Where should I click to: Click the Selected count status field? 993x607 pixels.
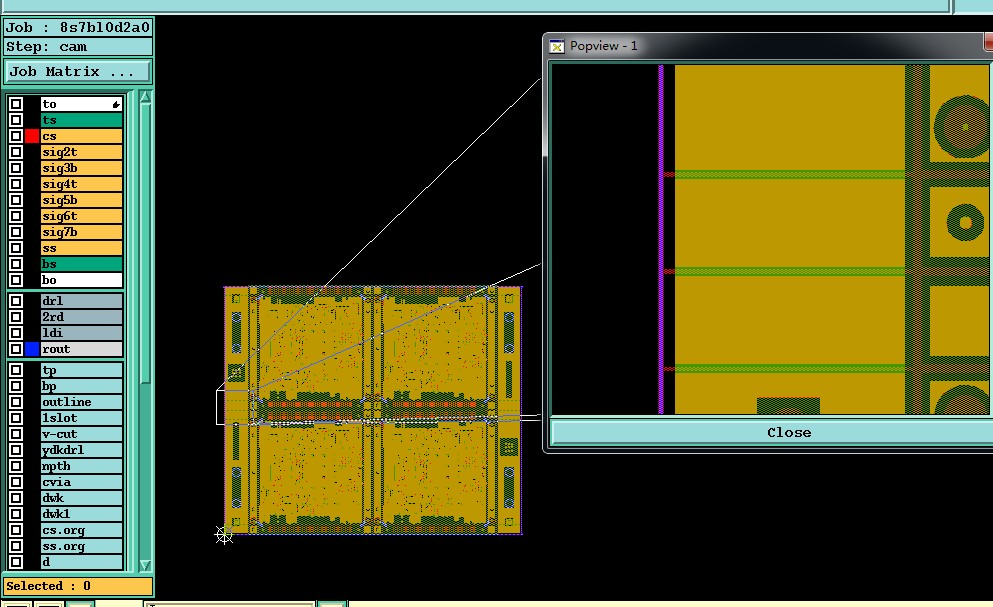78,586
